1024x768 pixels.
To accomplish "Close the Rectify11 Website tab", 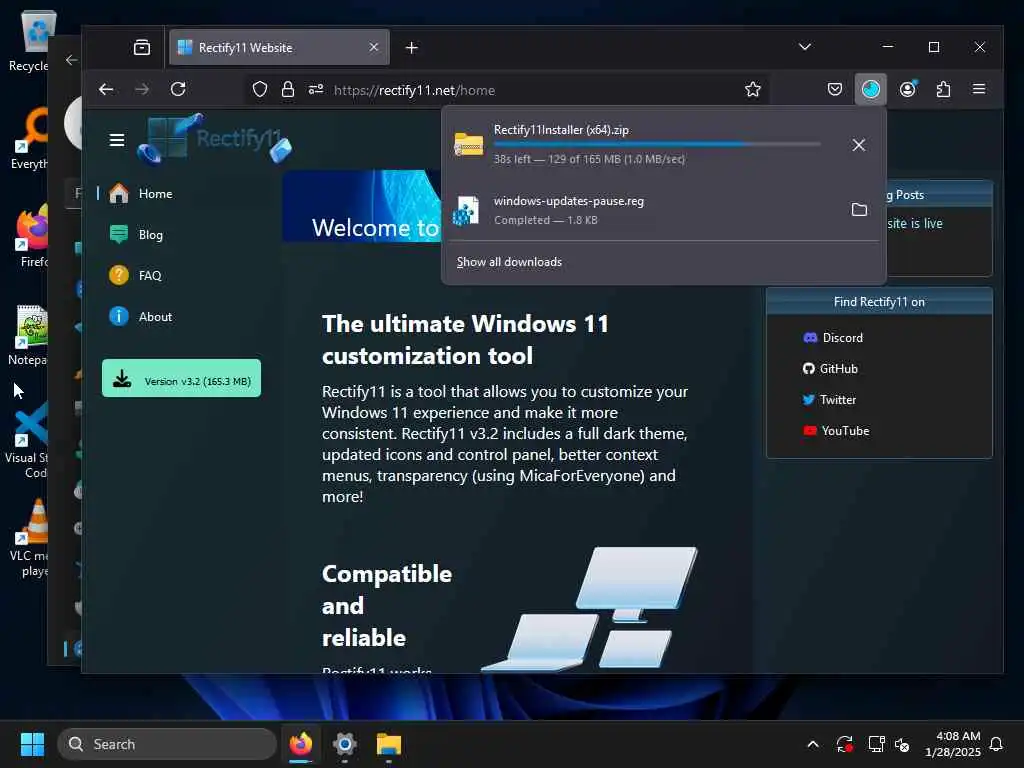I will [x=374, y=47].
